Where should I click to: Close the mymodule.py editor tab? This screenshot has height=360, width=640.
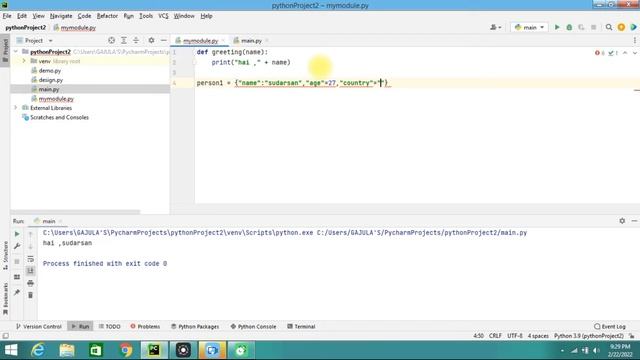[x=223, y=40]
